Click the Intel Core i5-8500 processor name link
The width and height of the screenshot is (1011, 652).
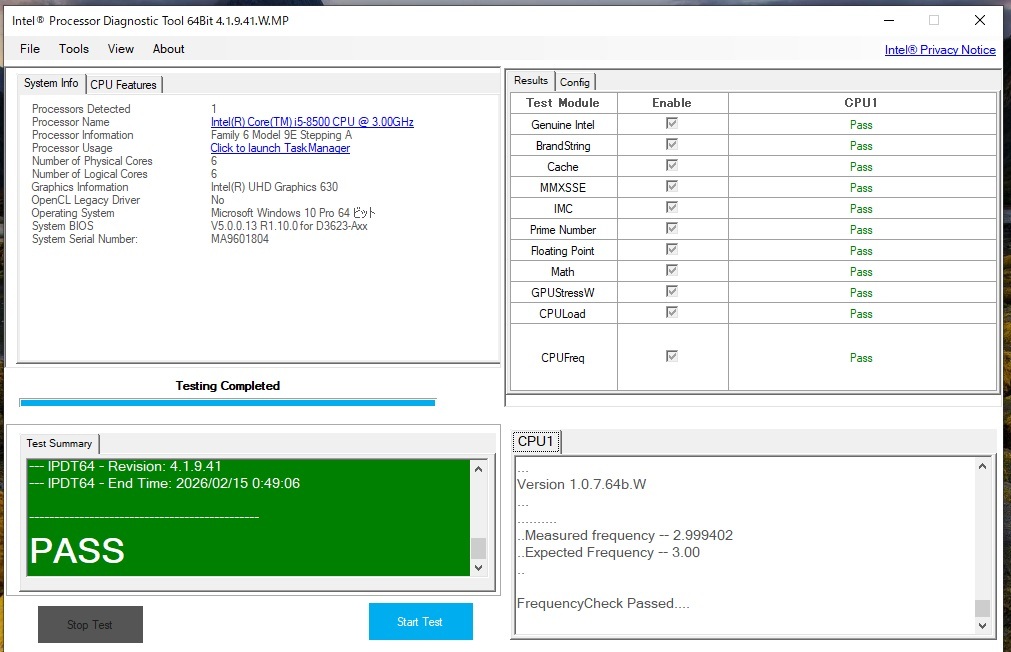point(312,122)
